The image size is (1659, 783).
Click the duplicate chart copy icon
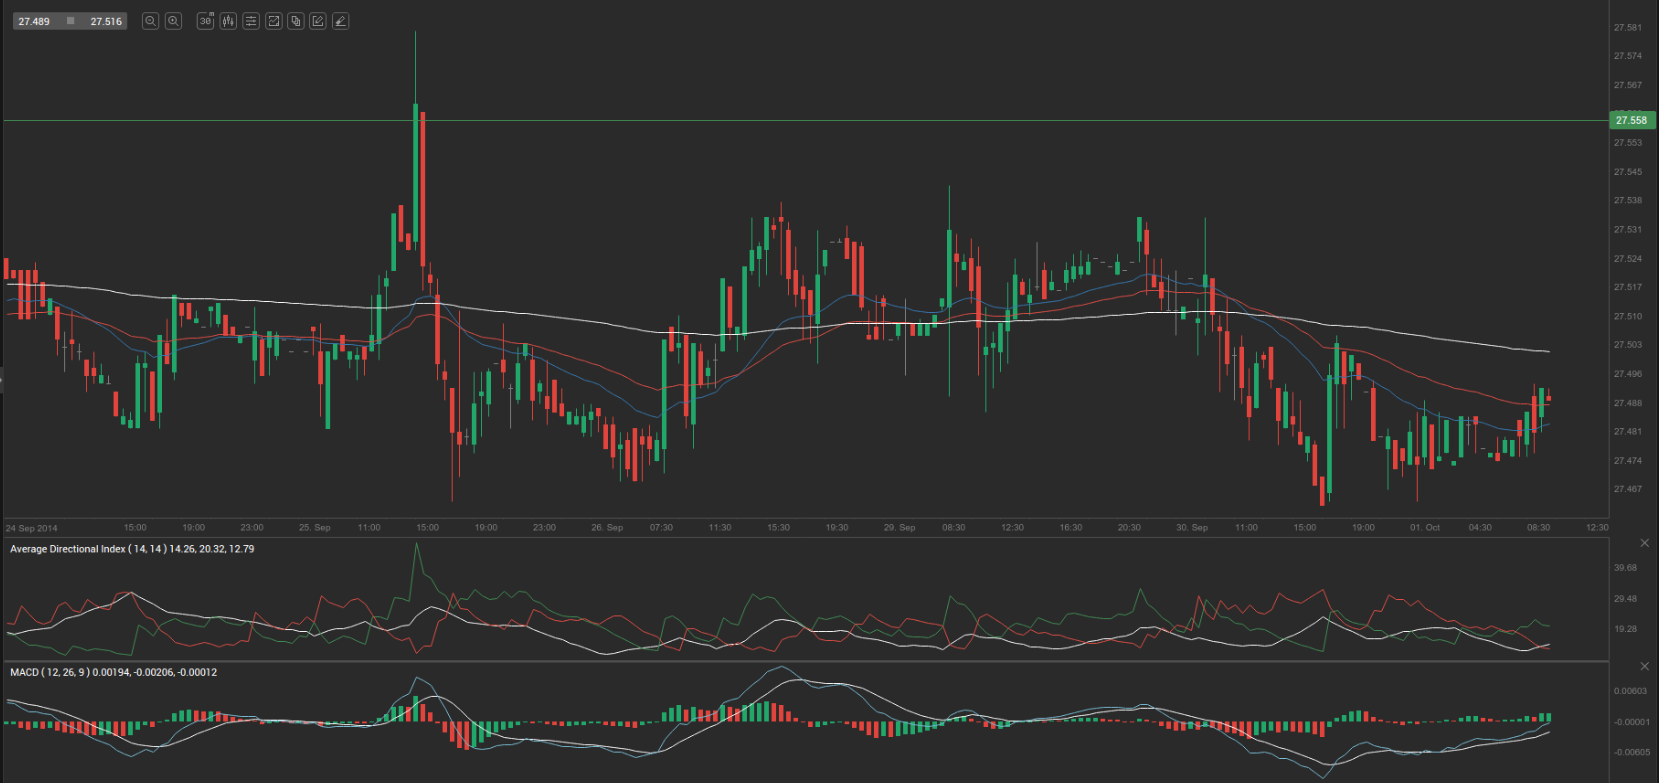point(296,21)
